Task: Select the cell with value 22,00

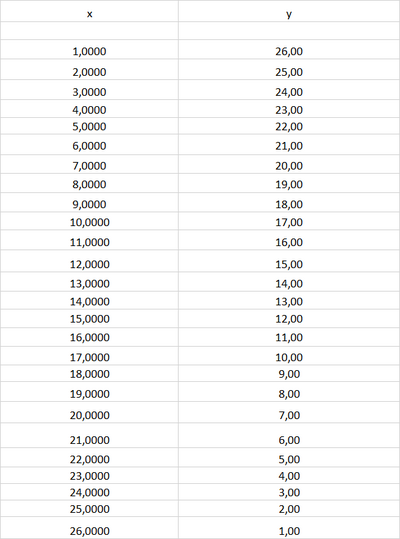Action: point(289,126)
